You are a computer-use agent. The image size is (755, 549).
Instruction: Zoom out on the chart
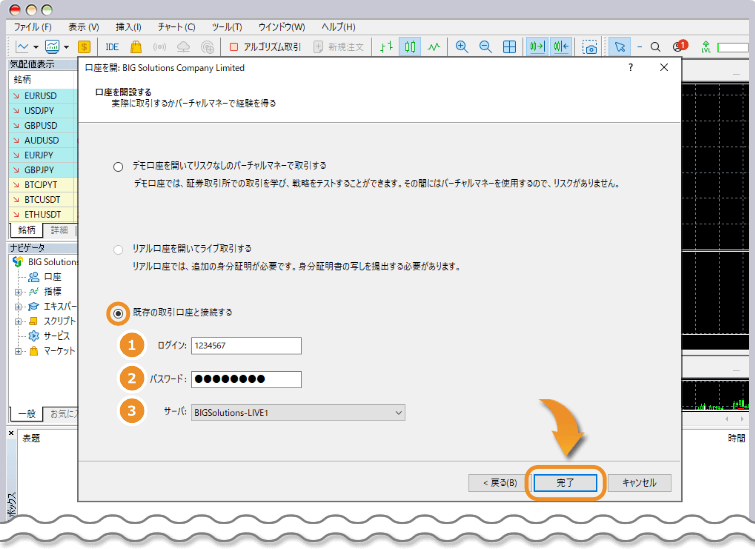pos(485,47)
